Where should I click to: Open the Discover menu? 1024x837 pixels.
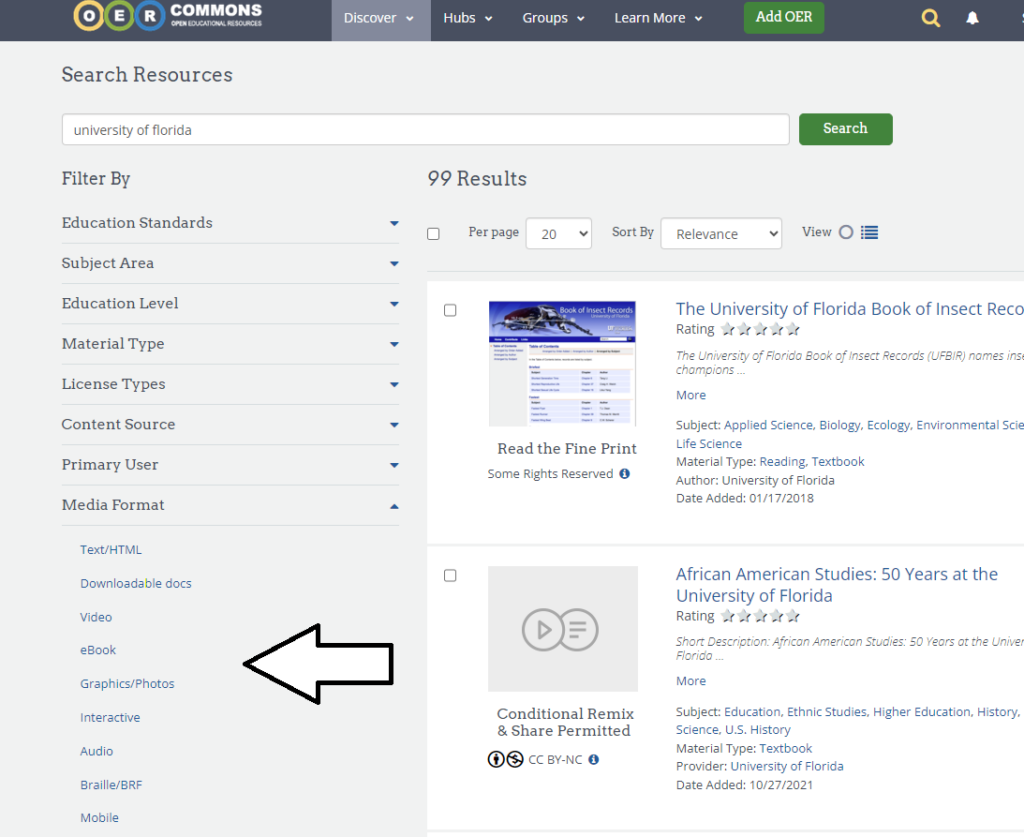380,18
